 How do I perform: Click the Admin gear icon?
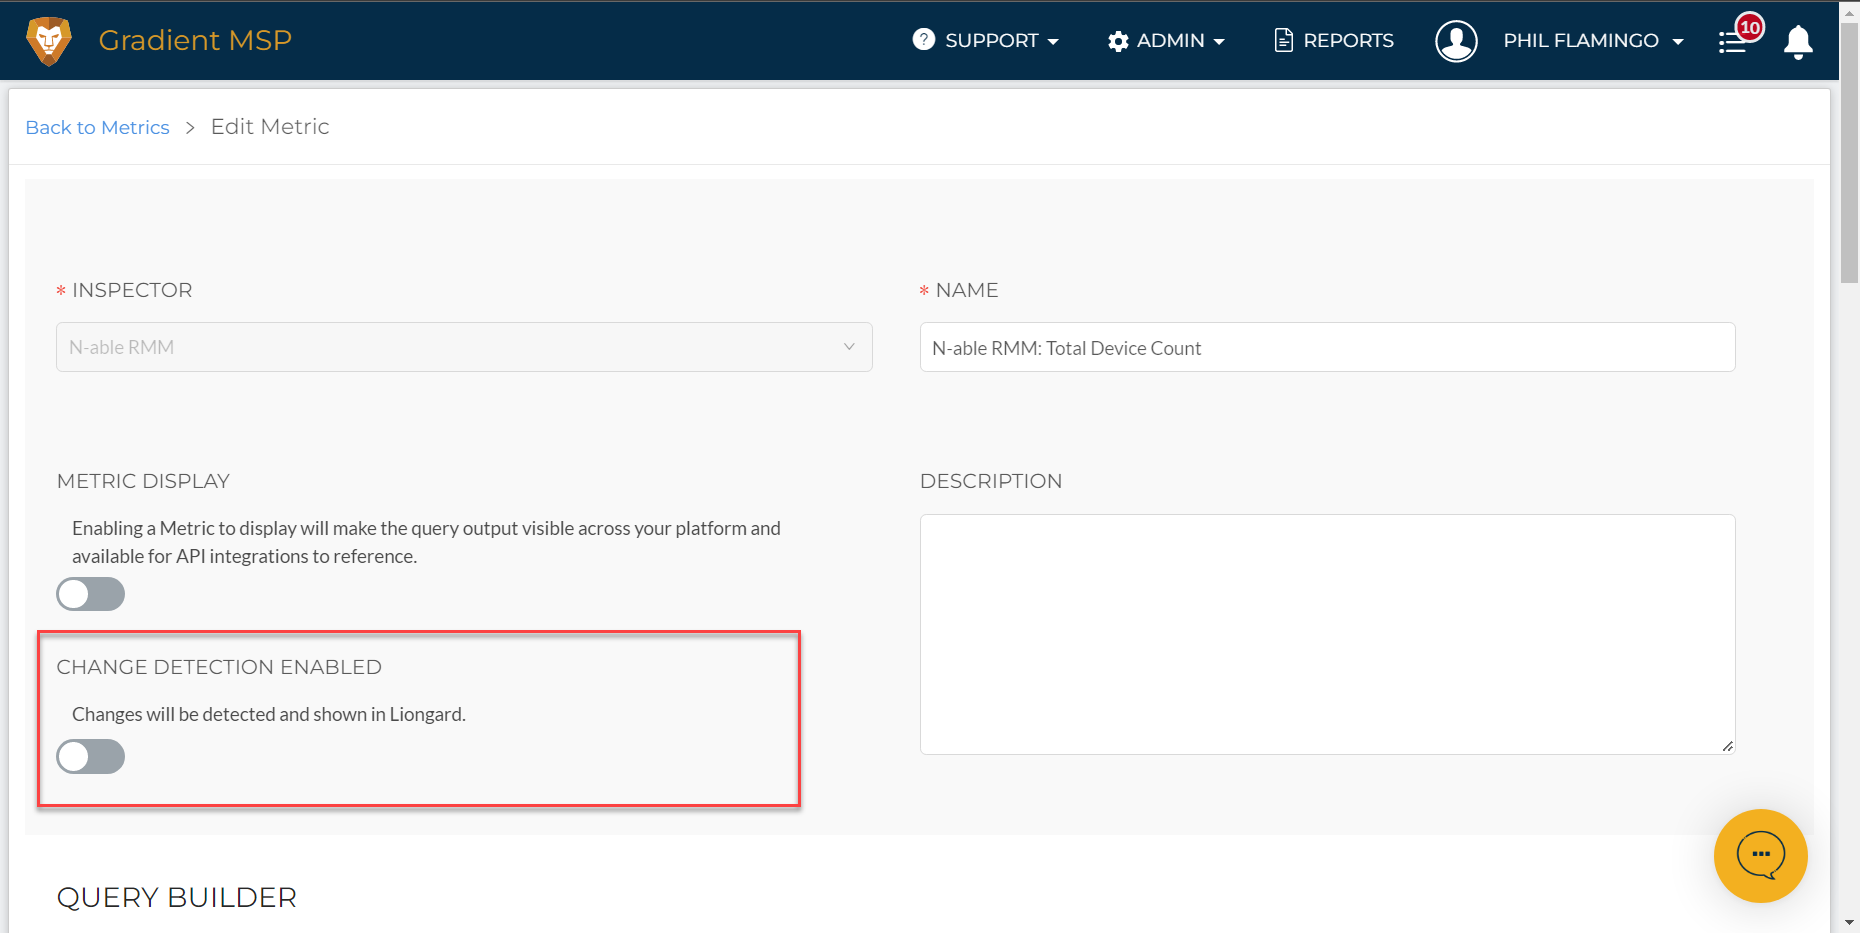1118,41
